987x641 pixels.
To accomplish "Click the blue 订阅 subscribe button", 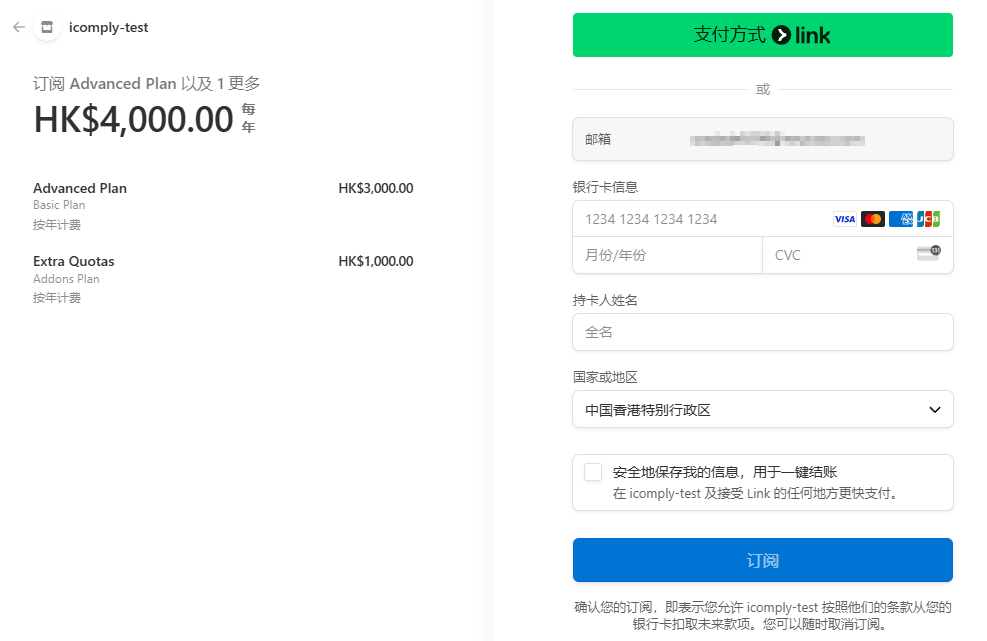I will pos(763,560).
